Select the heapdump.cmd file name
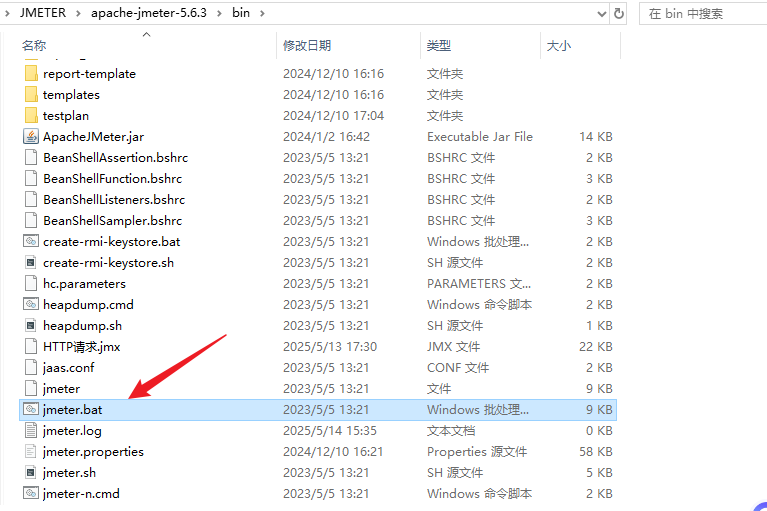 88,305
